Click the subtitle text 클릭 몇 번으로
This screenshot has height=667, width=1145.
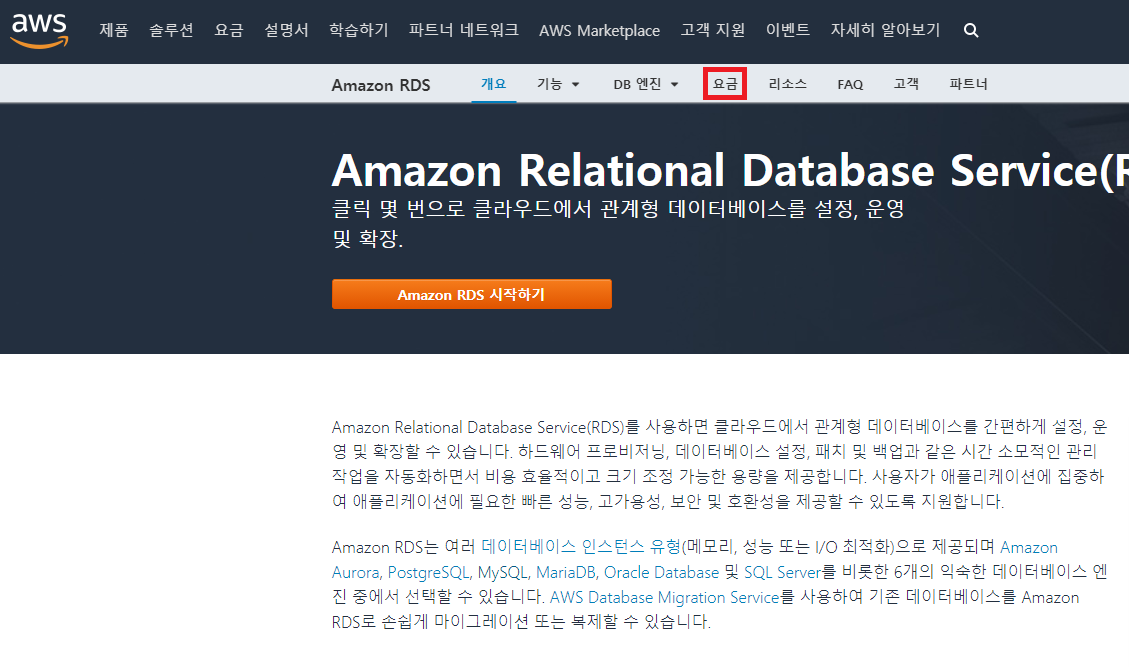[398, 209]
